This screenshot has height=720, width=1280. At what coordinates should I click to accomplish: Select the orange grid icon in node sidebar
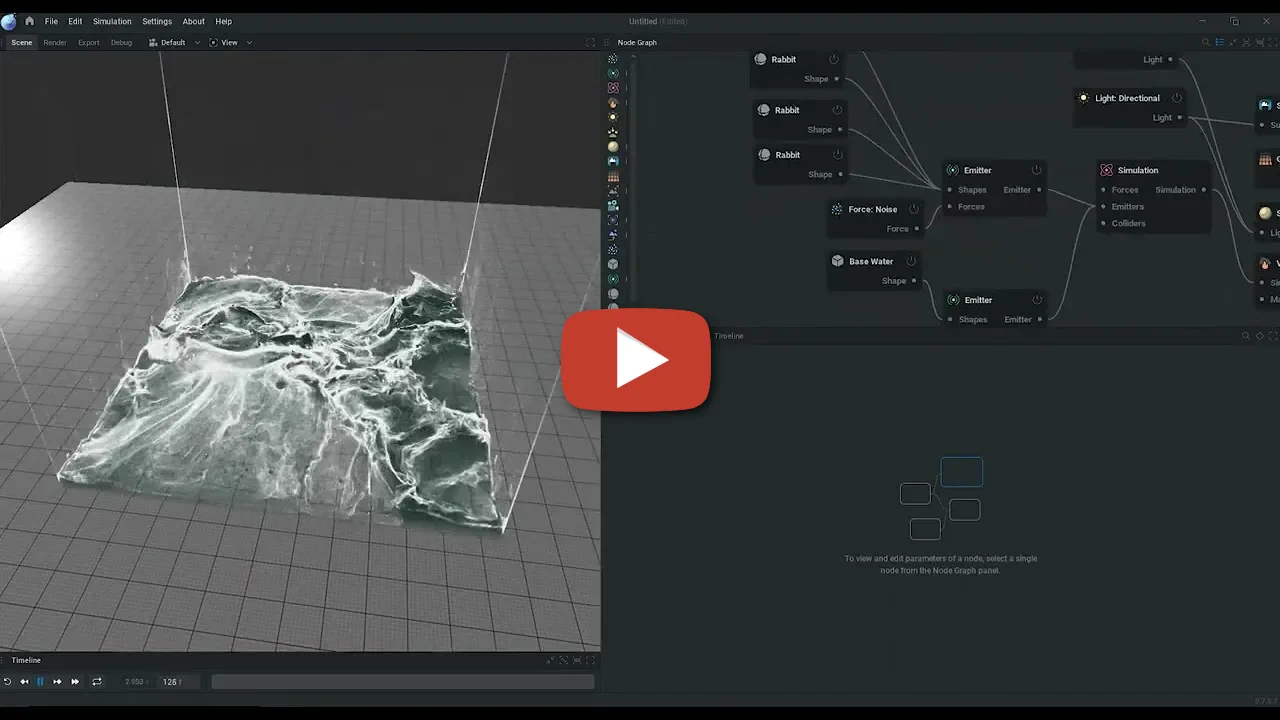(x=613, y=176)
